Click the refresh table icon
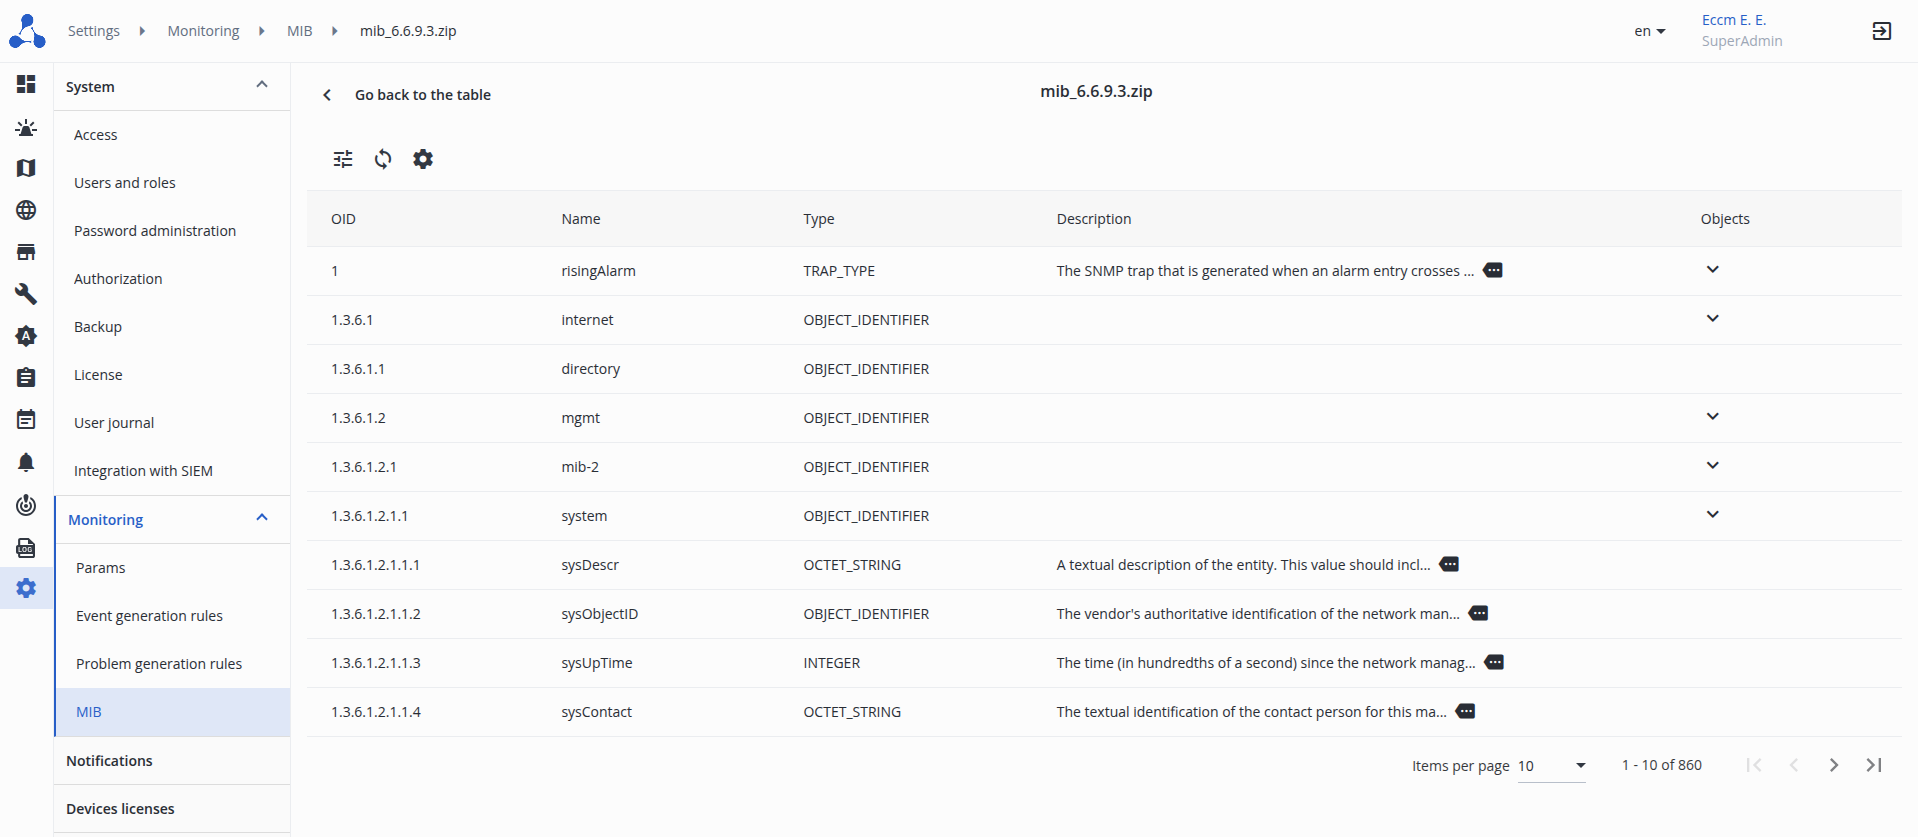Screen dimensions: 1918x837 click(383, 159)
